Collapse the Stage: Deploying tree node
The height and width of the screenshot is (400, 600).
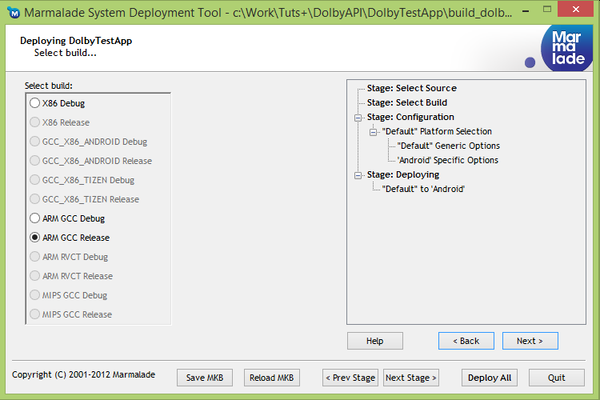point(358,175)
